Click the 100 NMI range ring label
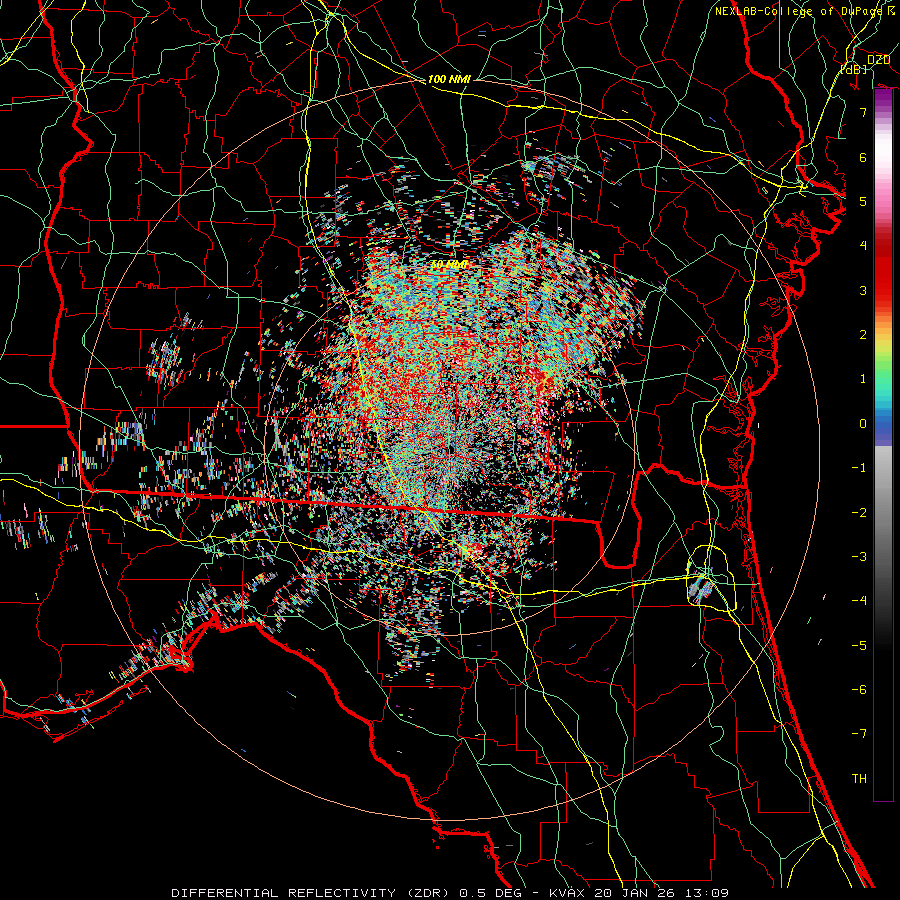This screenshot has width=900, height=900. (449, 79)
